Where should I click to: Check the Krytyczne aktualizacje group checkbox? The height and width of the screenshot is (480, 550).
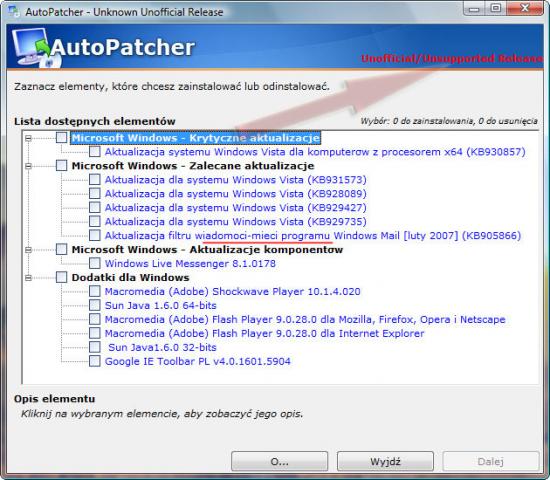click(61, 138)
